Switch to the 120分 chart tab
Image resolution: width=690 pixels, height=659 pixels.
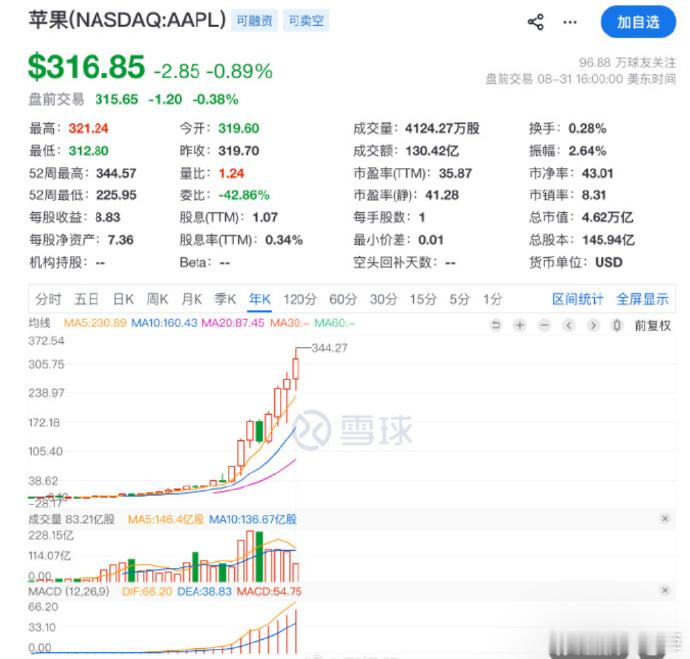(300, 299)
